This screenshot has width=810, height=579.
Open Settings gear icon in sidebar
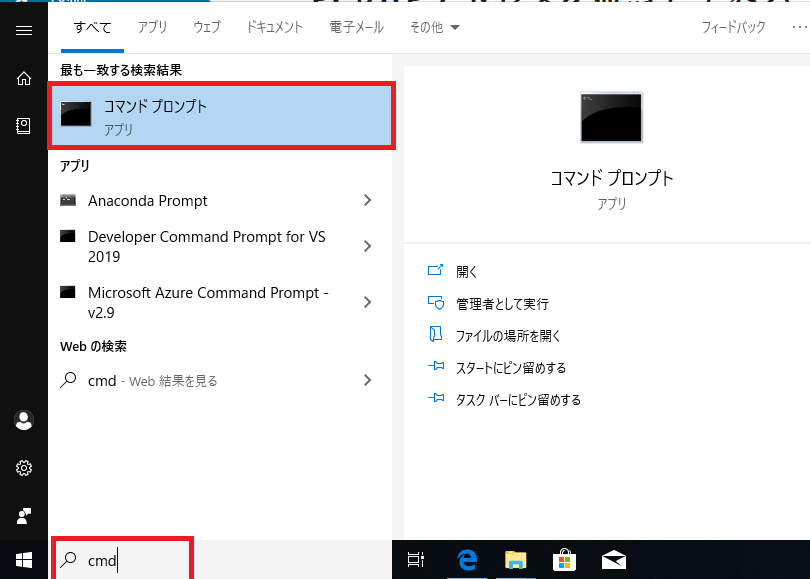pyautogui.click(x=24, y=468)
